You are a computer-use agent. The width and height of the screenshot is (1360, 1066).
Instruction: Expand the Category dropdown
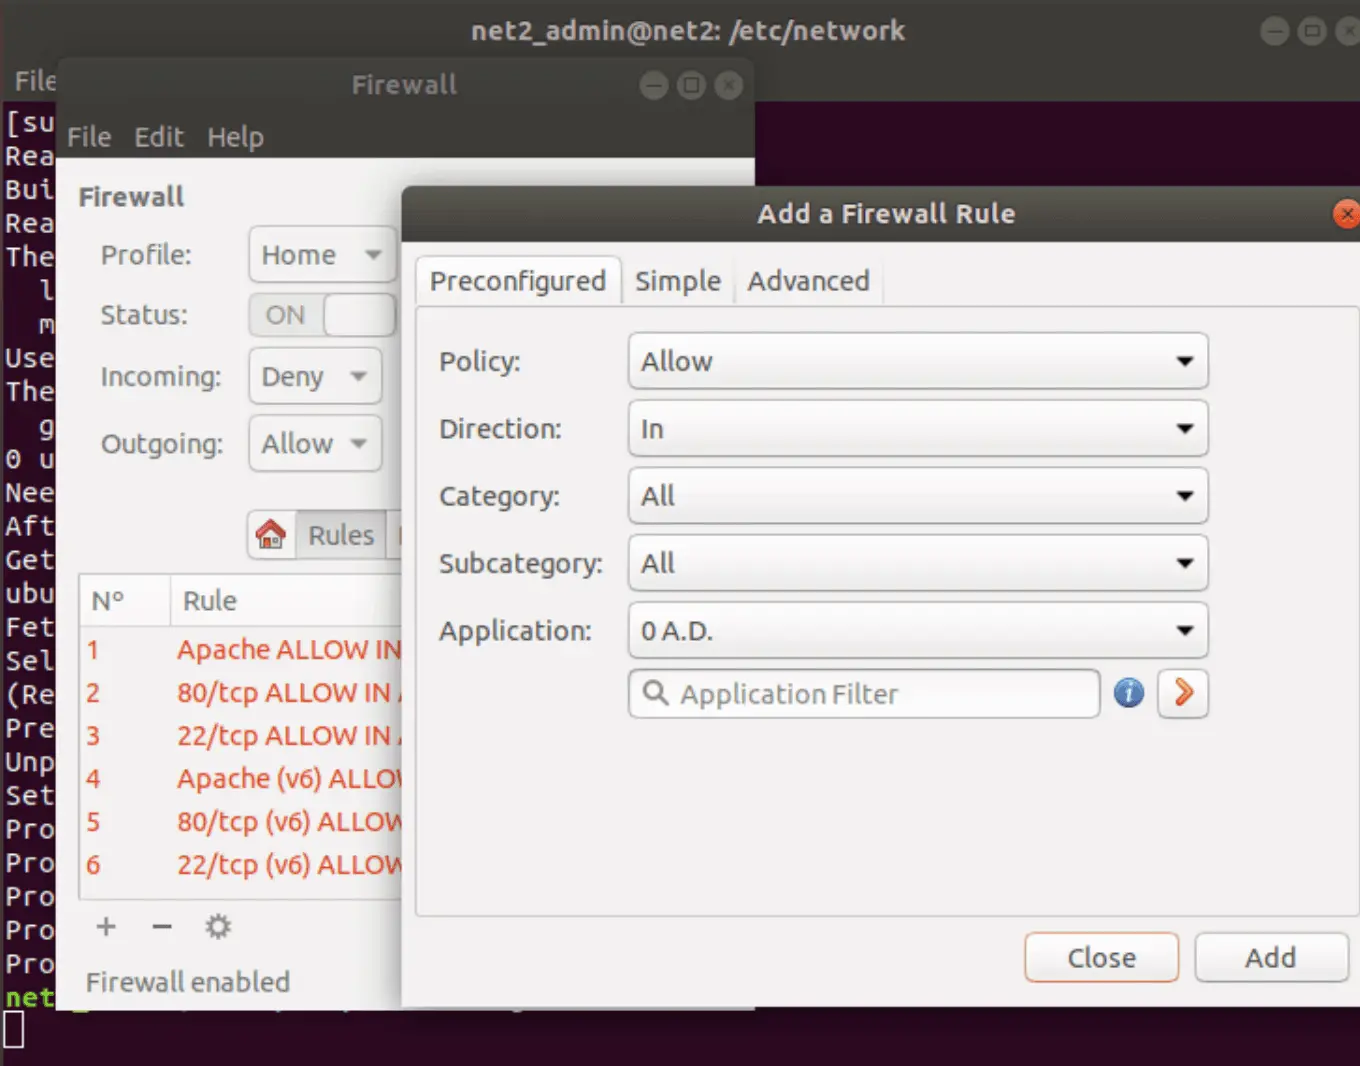pos(918,495)
